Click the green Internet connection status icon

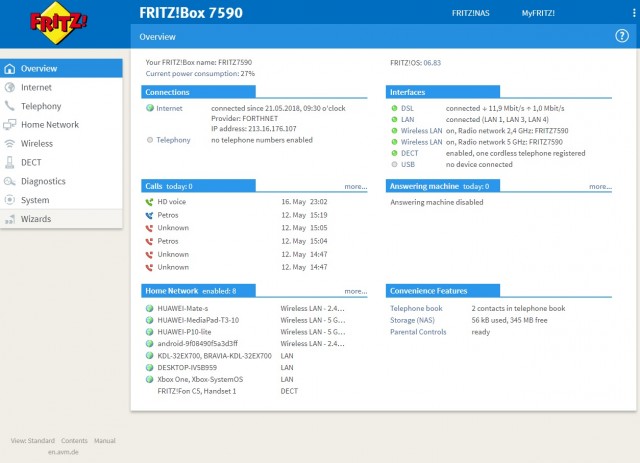pyautogui.click(x=150, y=108)
